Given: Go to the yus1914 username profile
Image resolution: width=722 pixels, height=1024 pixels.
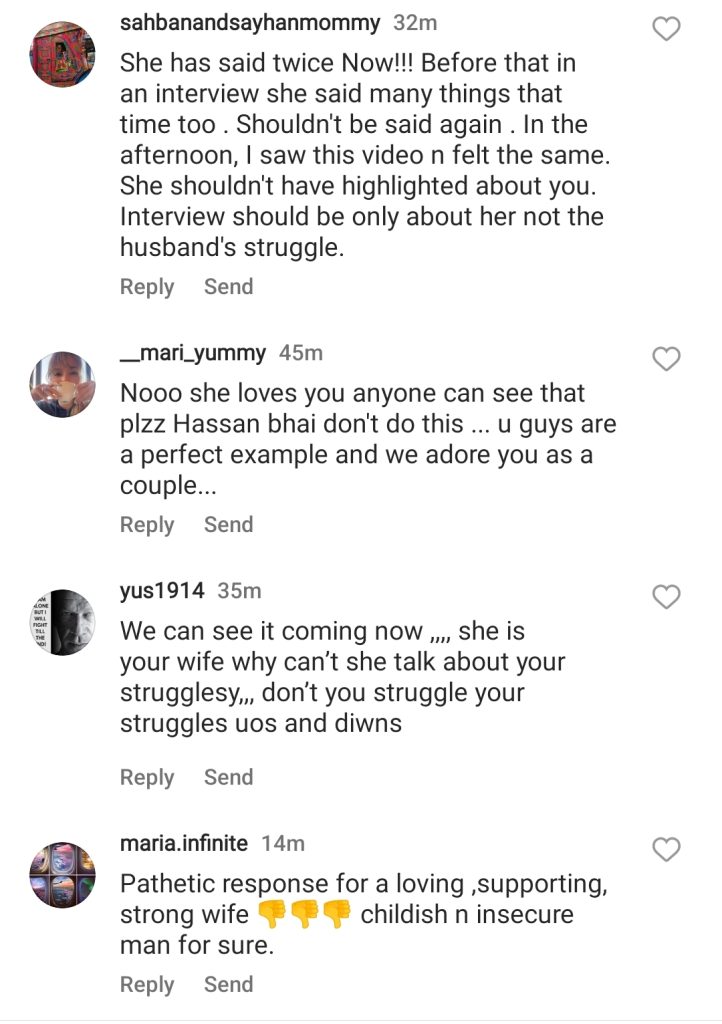Looking at the screenshot, I should [162, 591].
